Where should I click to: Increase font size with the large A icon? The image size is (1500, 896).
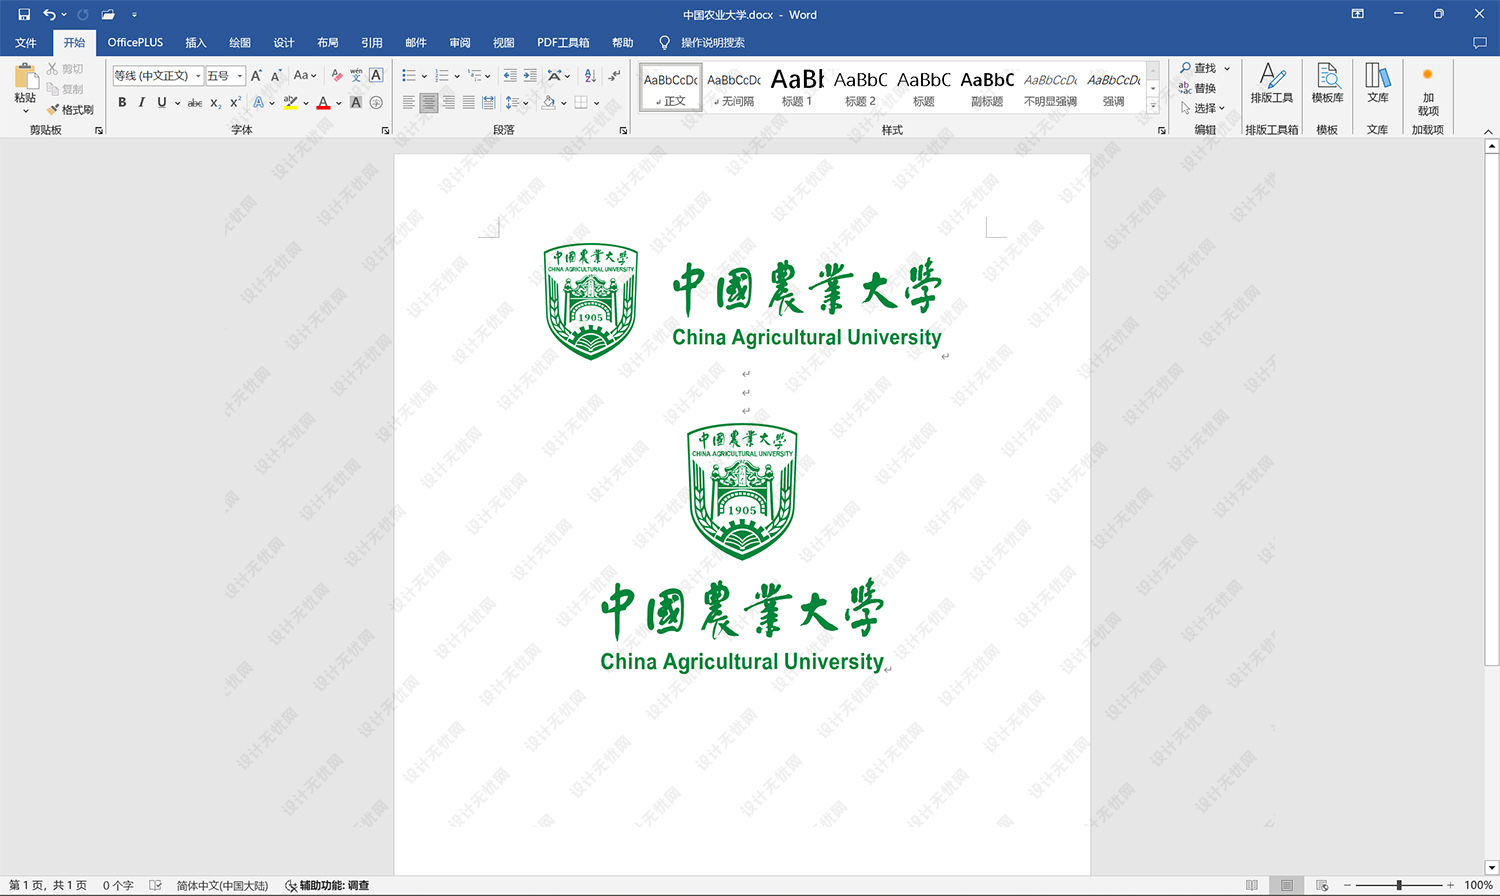(x=256, y=76)
